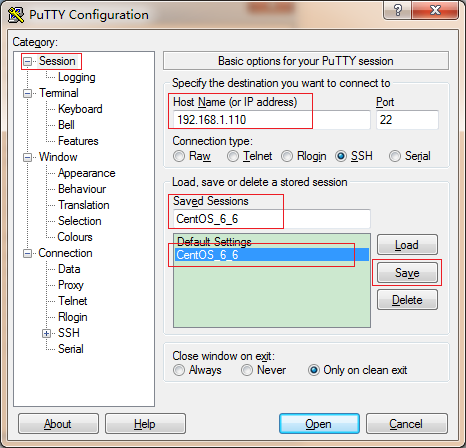Open the connection with Open button

(x=319, y=424)
